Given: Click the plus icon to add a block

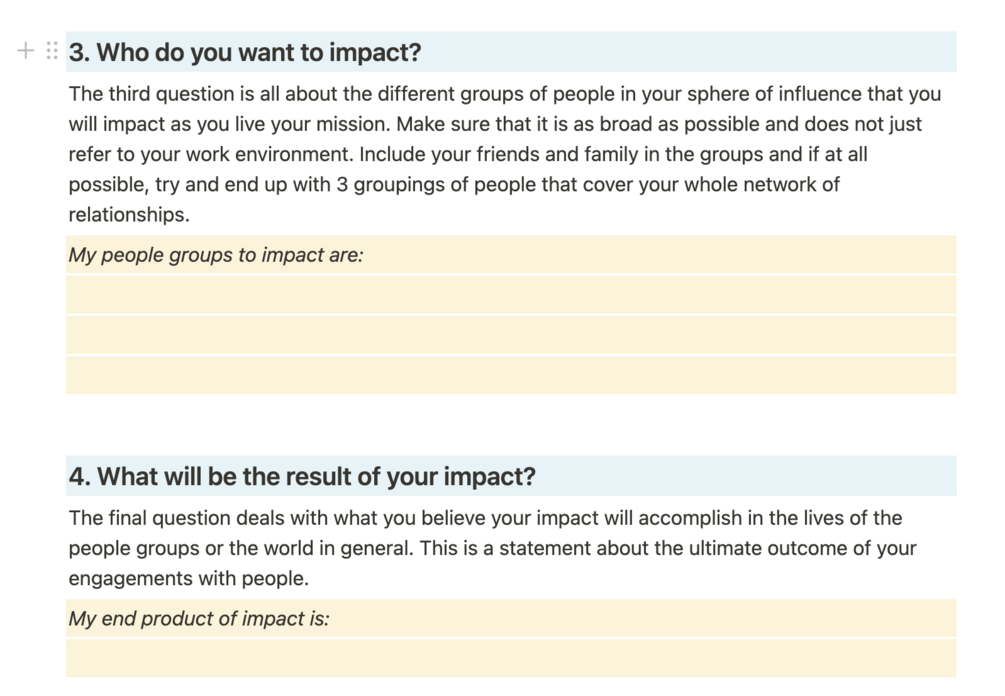Looking at the screenshot, I should [x=26, y=51].
